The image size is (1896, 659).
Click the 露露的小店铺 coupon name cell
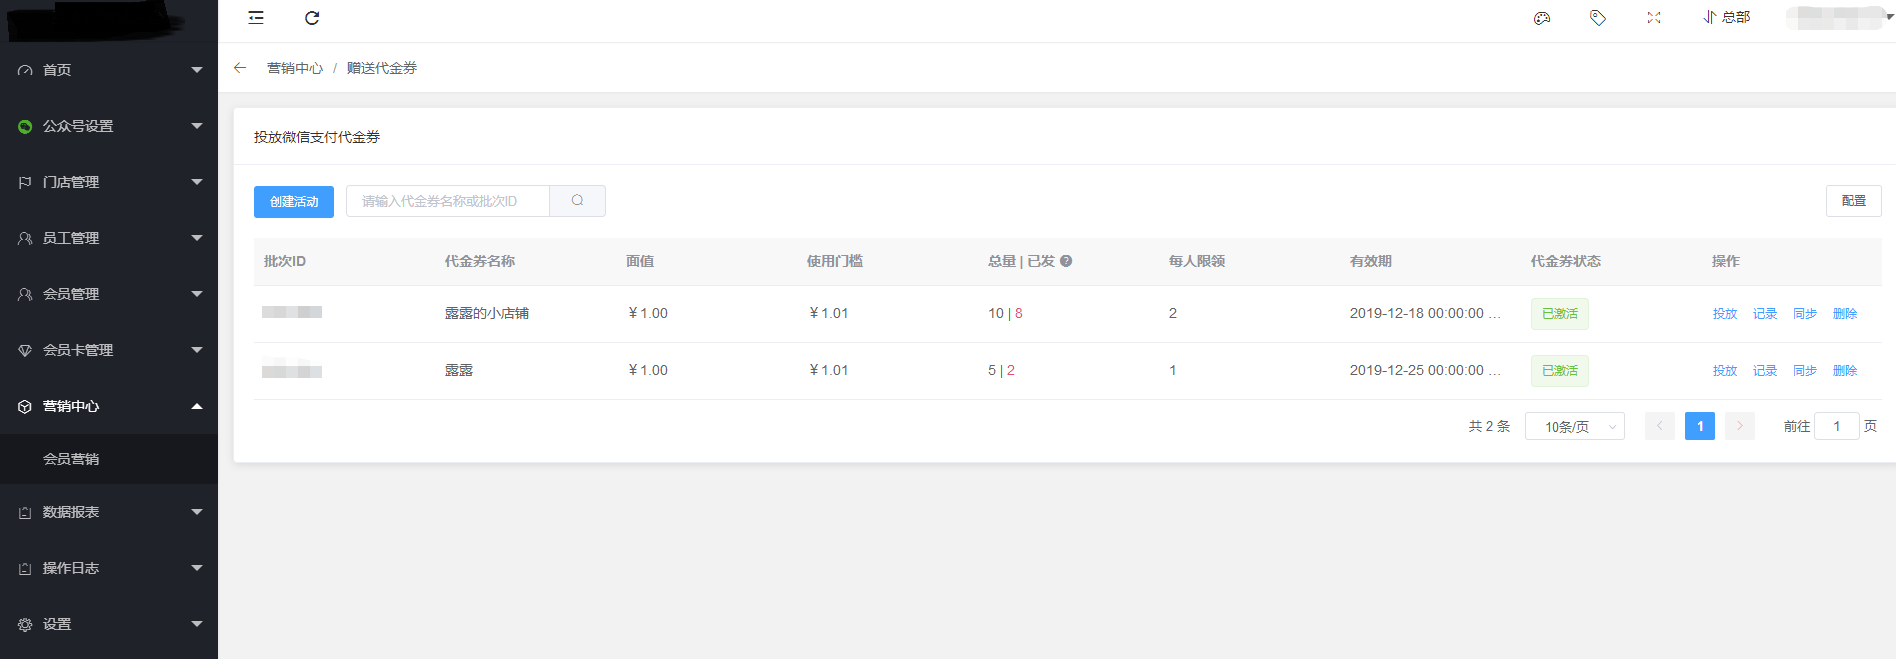pos(487,313)
